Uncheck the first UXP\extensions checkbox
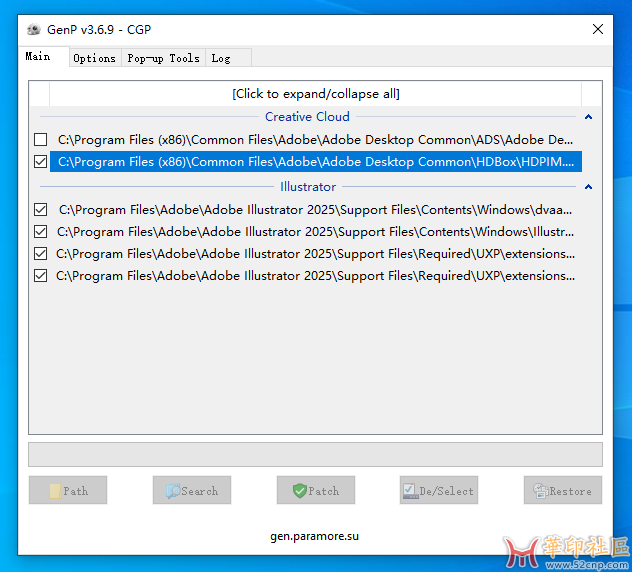The height and width of the screenshot is (572, 632). (40, 254)
